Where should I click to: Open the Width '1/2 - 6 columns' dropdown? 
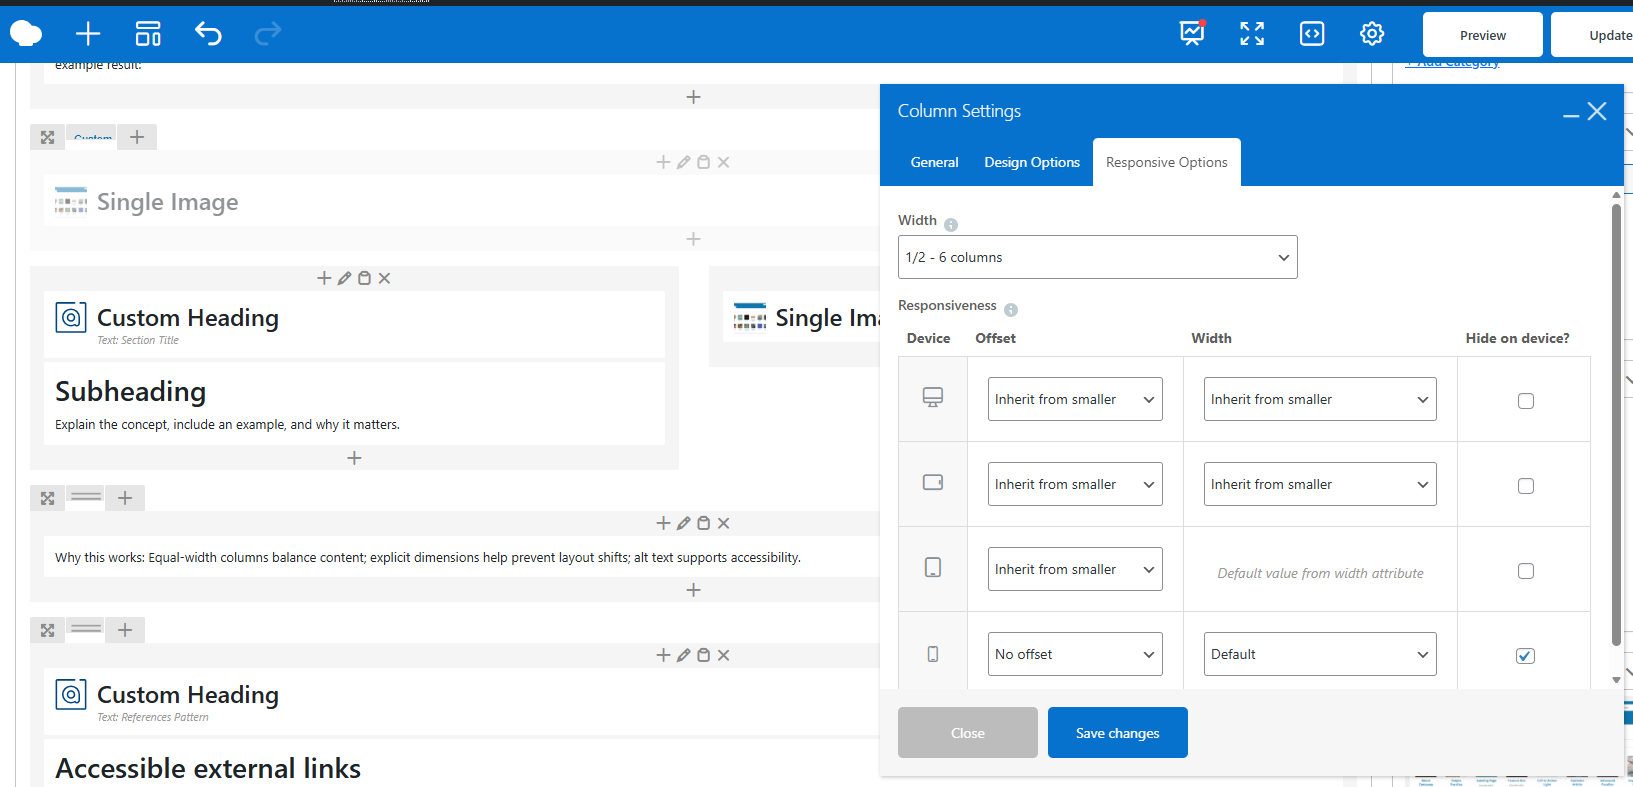point(1097,257)
